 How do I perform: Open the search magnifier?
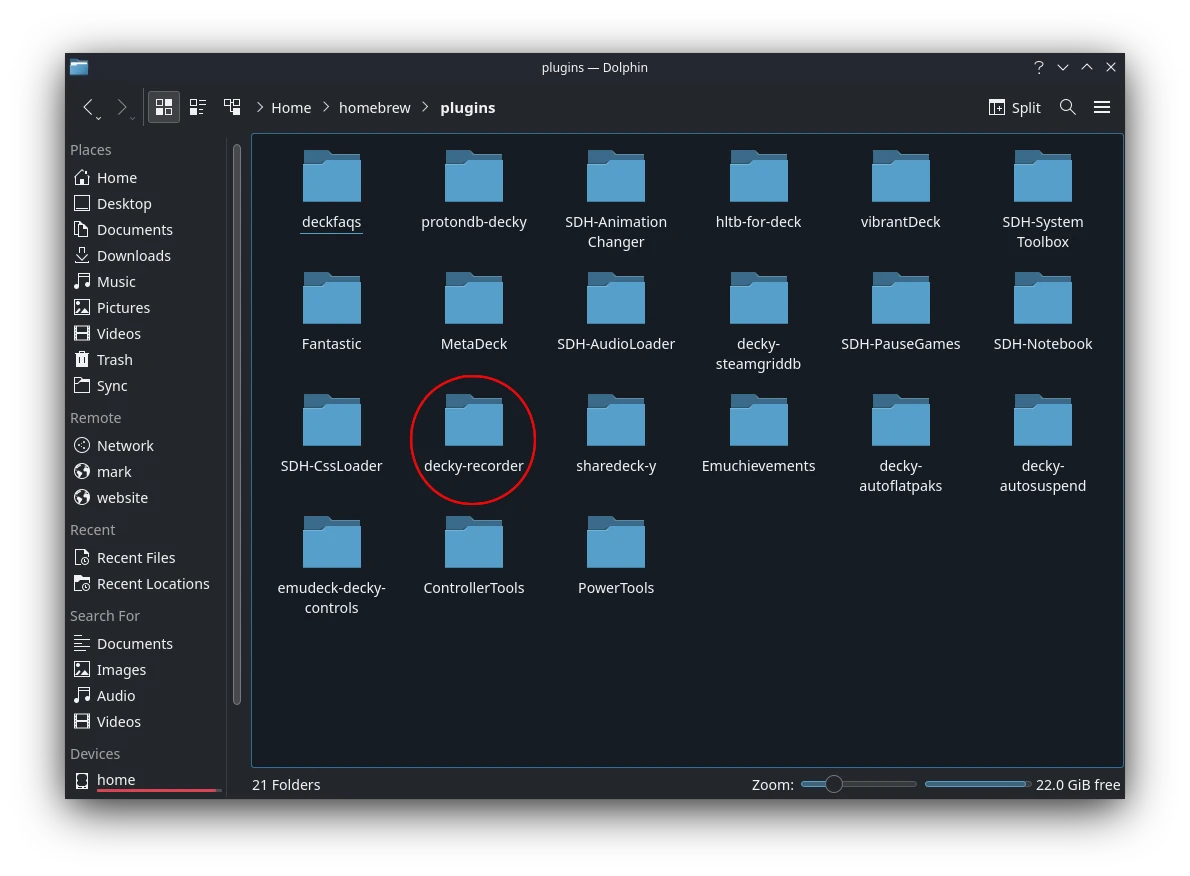(x=1068, y=107)
